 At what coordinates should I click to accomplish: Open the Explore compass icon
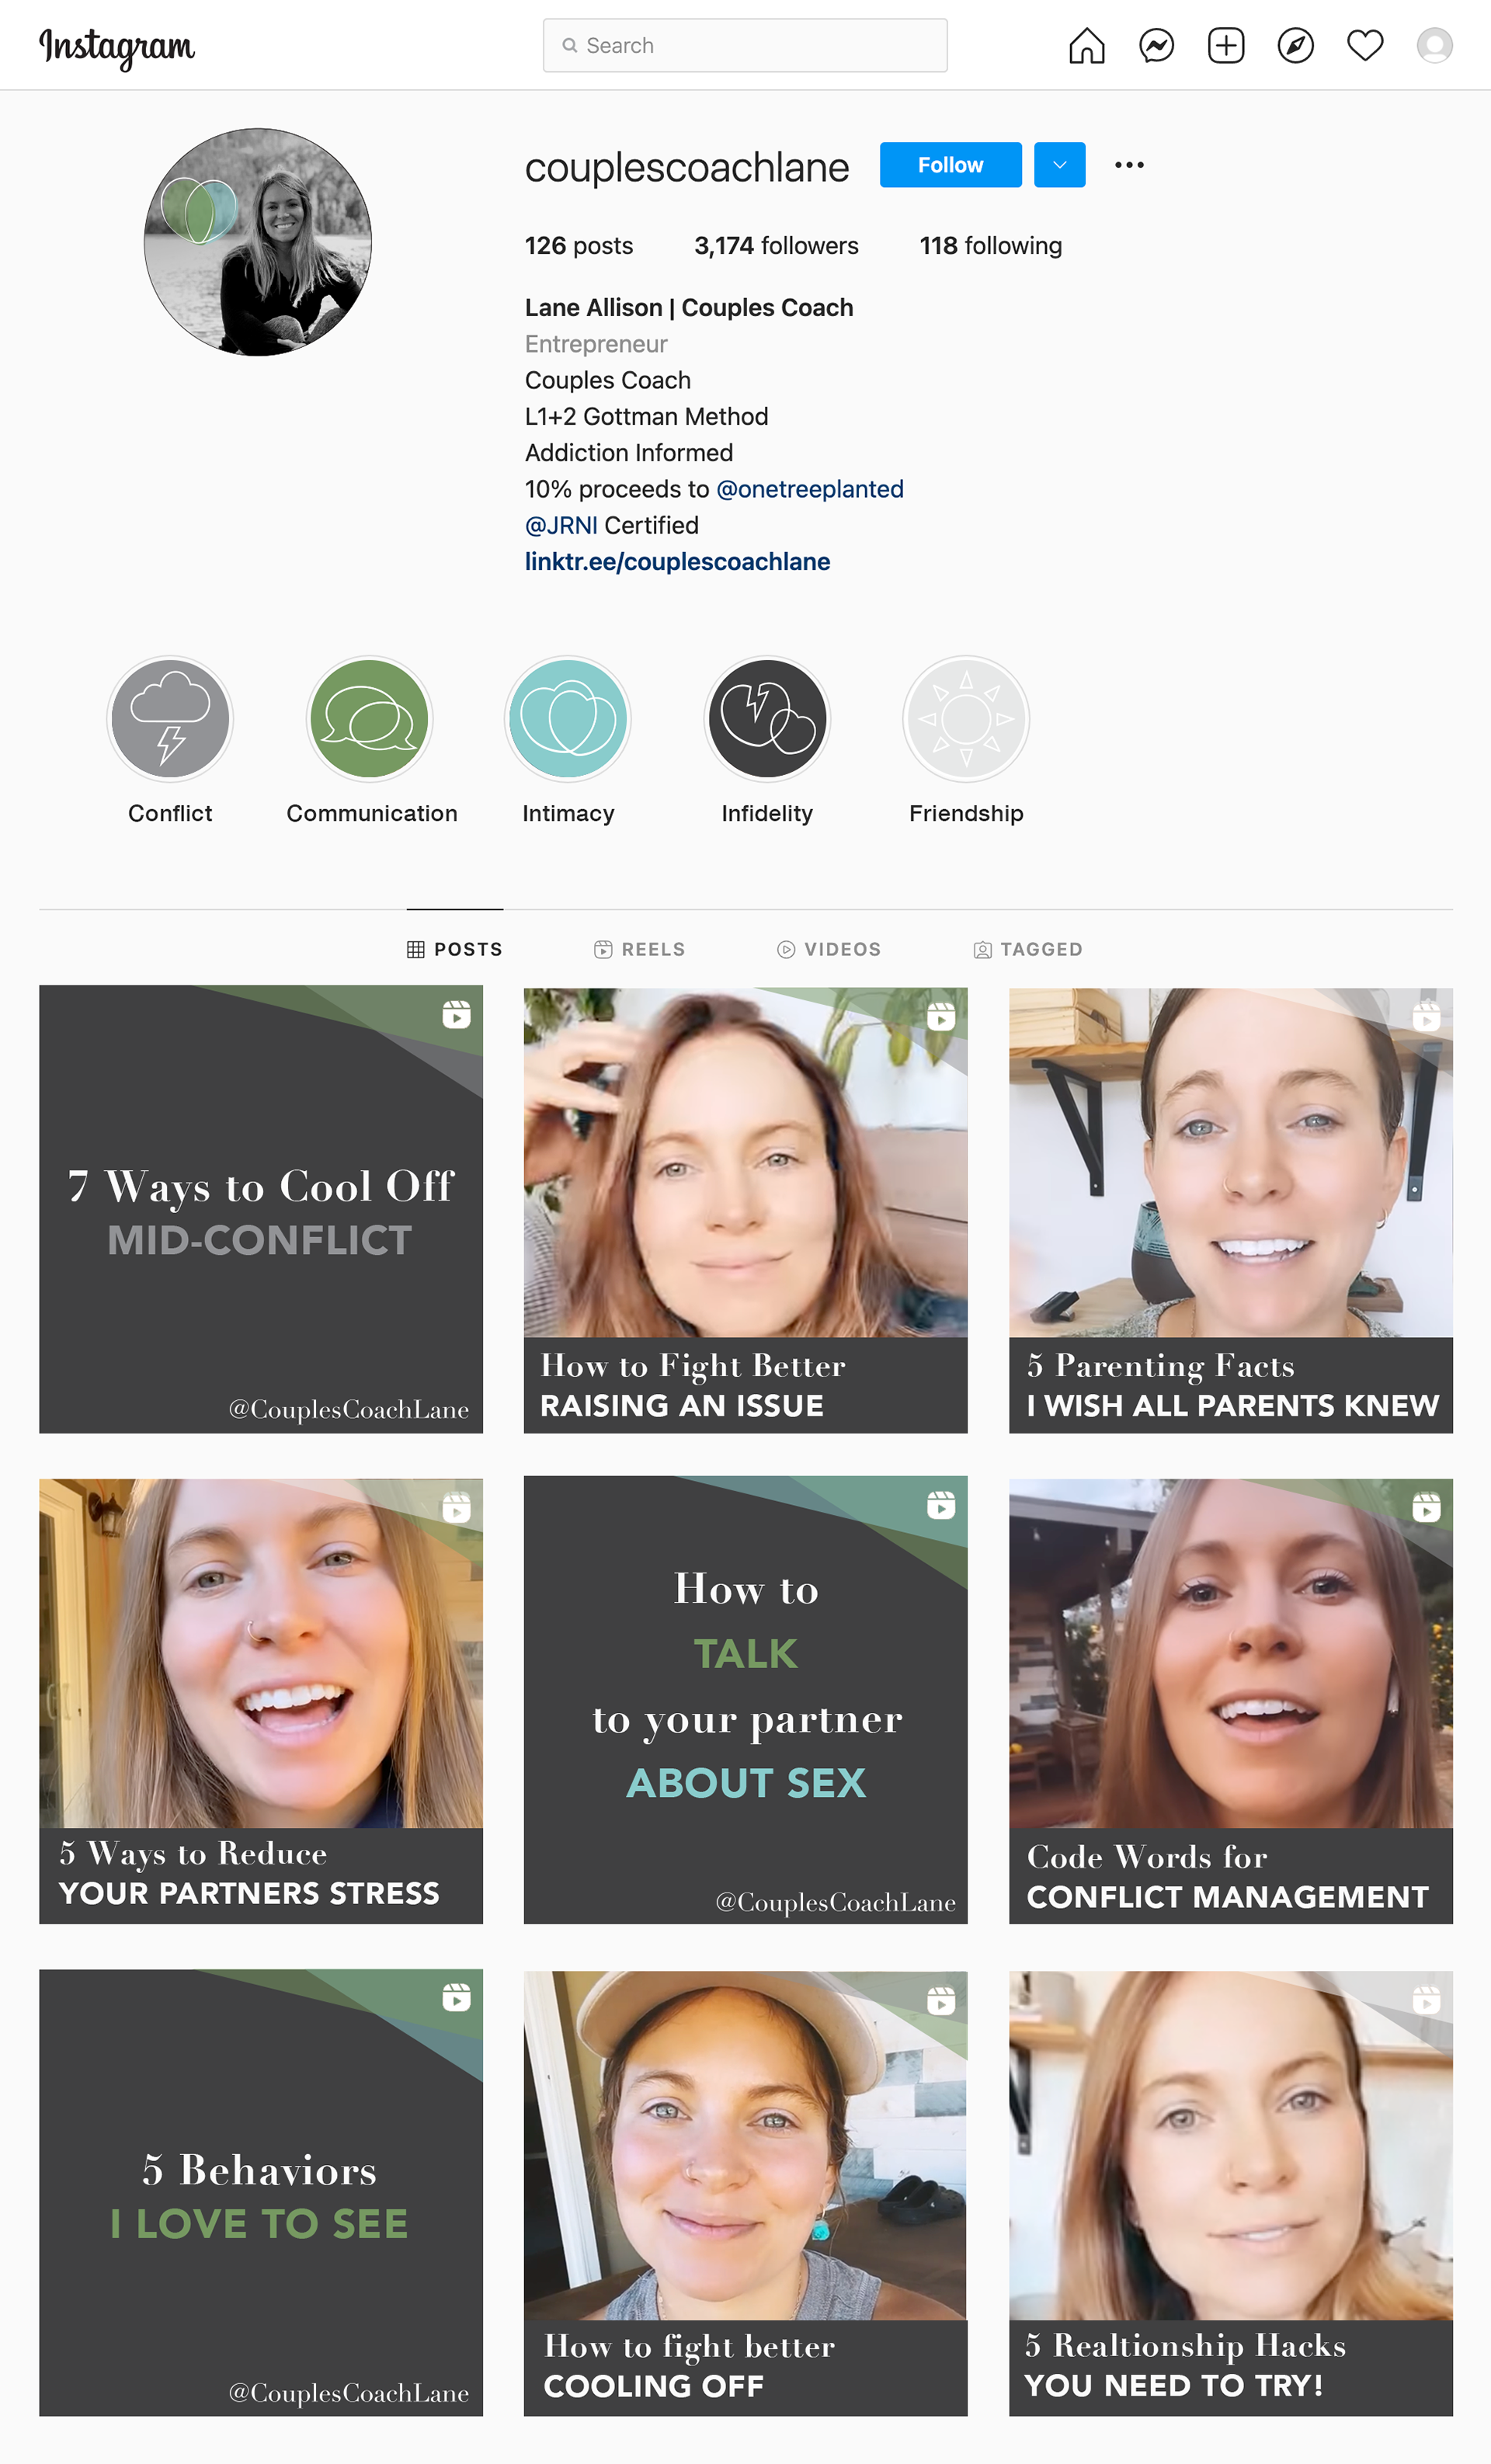1295,45
